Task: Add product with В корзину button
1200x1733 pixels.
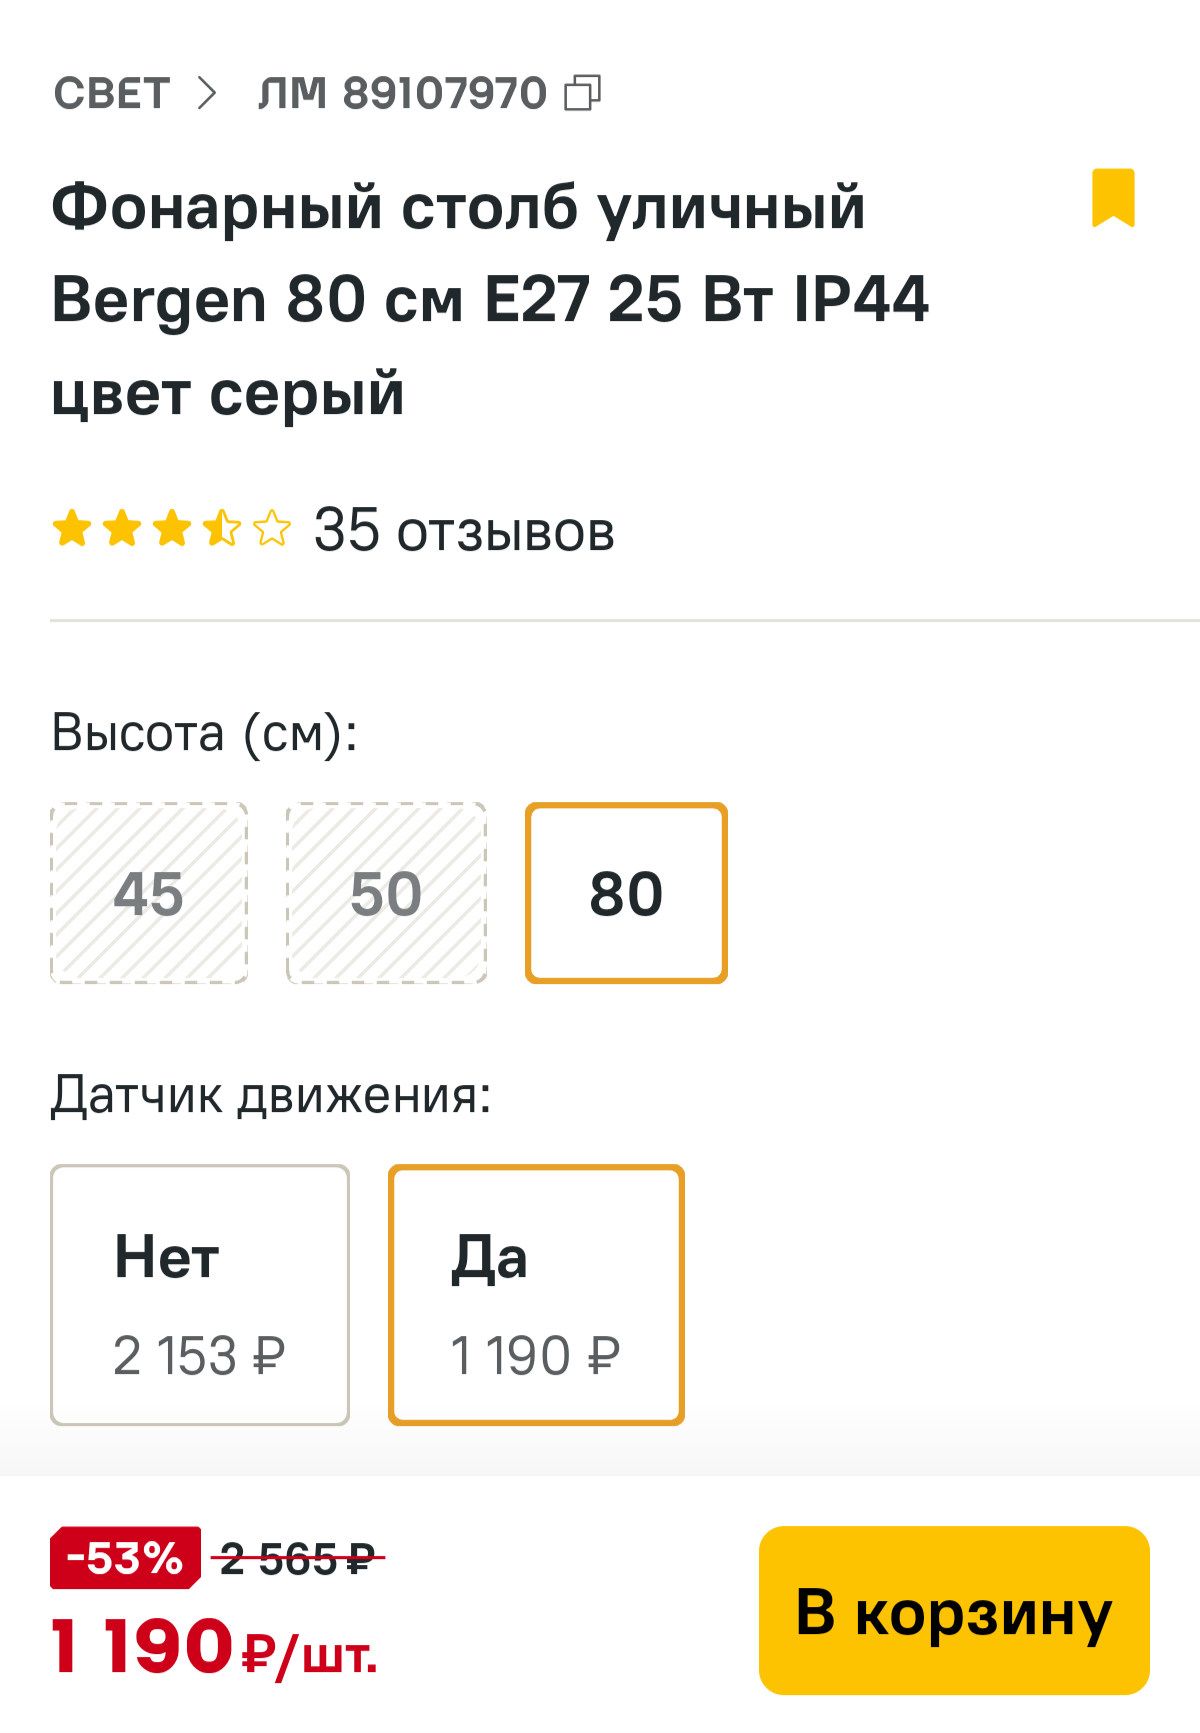Action: 954,1611
